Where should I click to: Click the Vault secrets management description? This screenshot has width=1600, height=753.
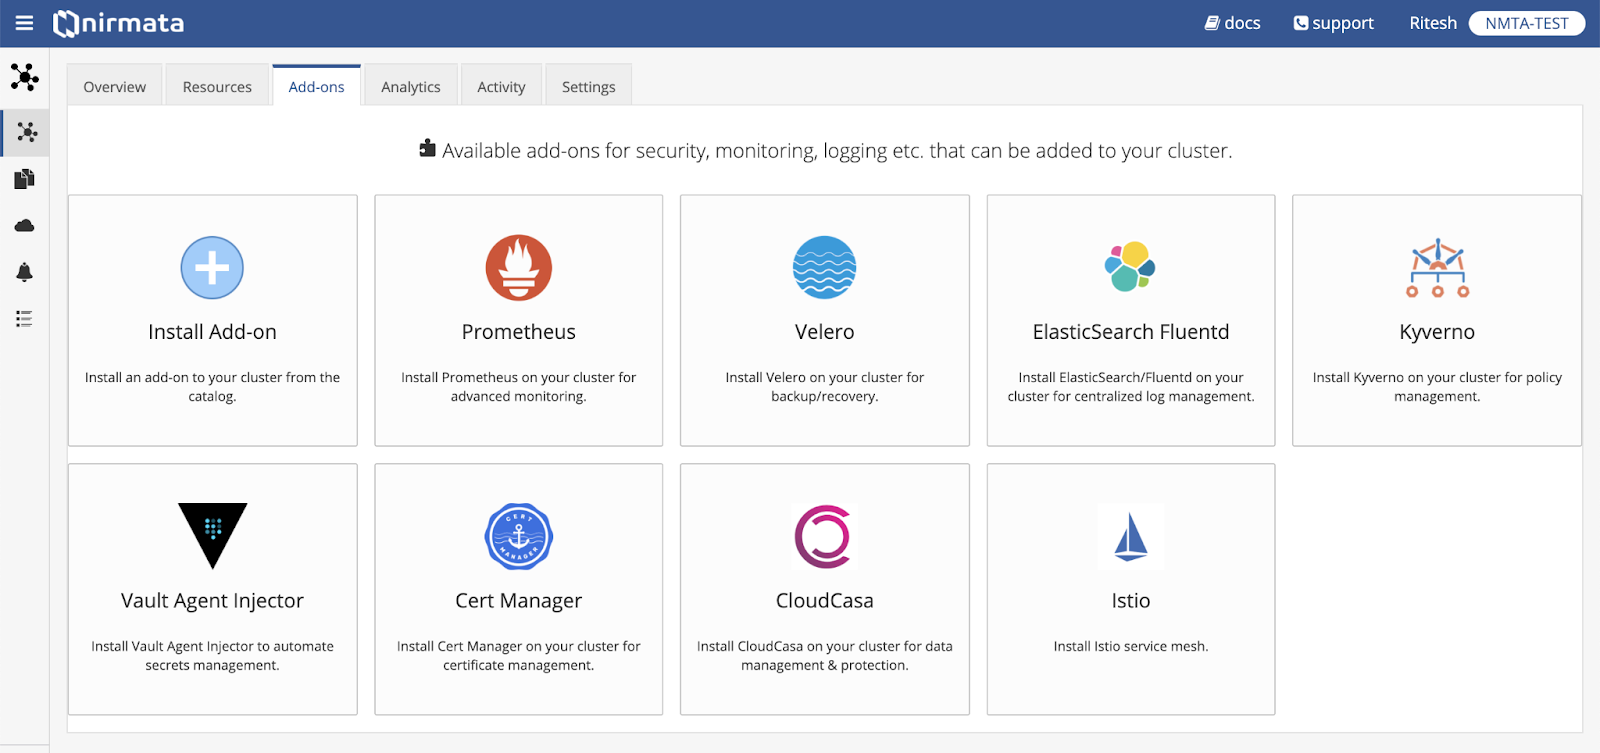(x=212, y=656)
